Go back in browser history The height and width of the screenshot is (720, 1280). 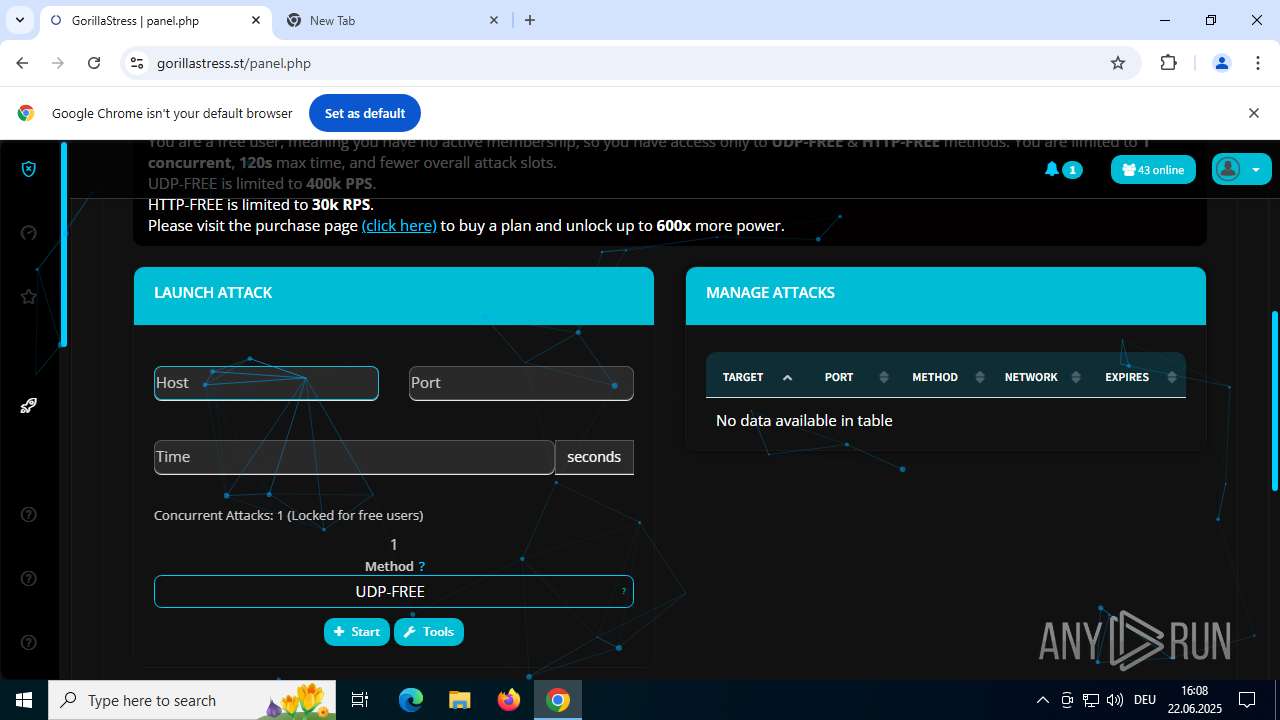22,63
